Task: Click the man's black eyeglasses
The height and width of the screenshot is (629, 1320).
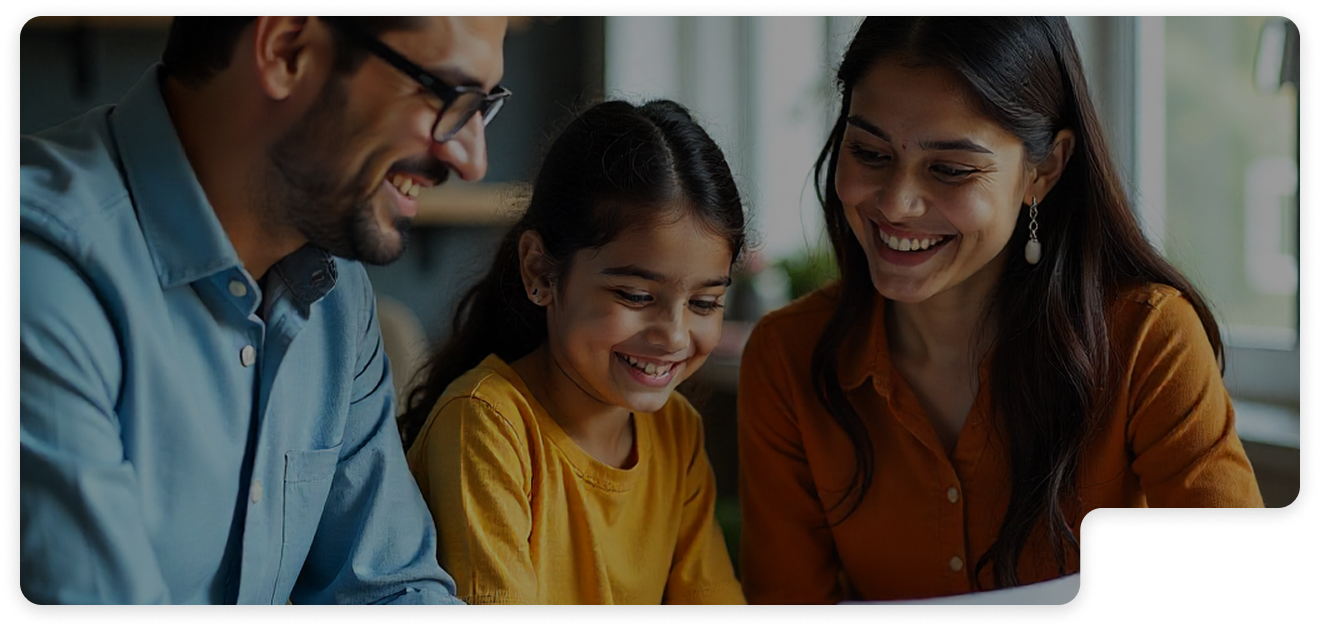Action: (450, 97)
